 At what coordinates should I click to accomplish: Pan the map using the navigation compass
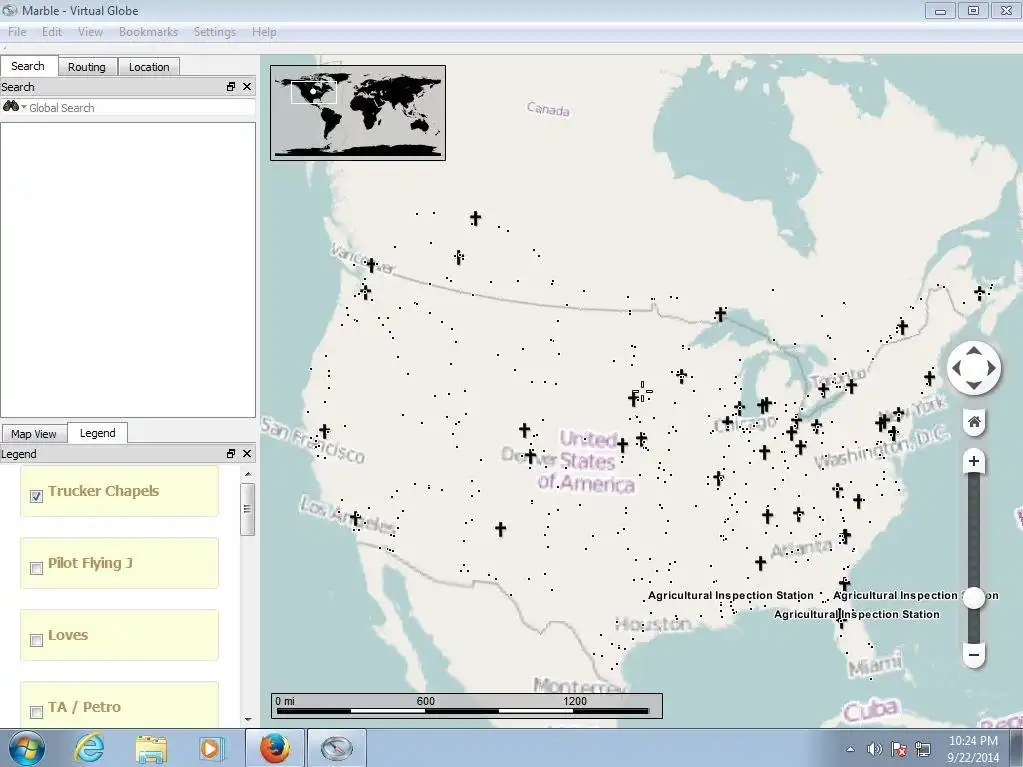(x=974, y=368)
